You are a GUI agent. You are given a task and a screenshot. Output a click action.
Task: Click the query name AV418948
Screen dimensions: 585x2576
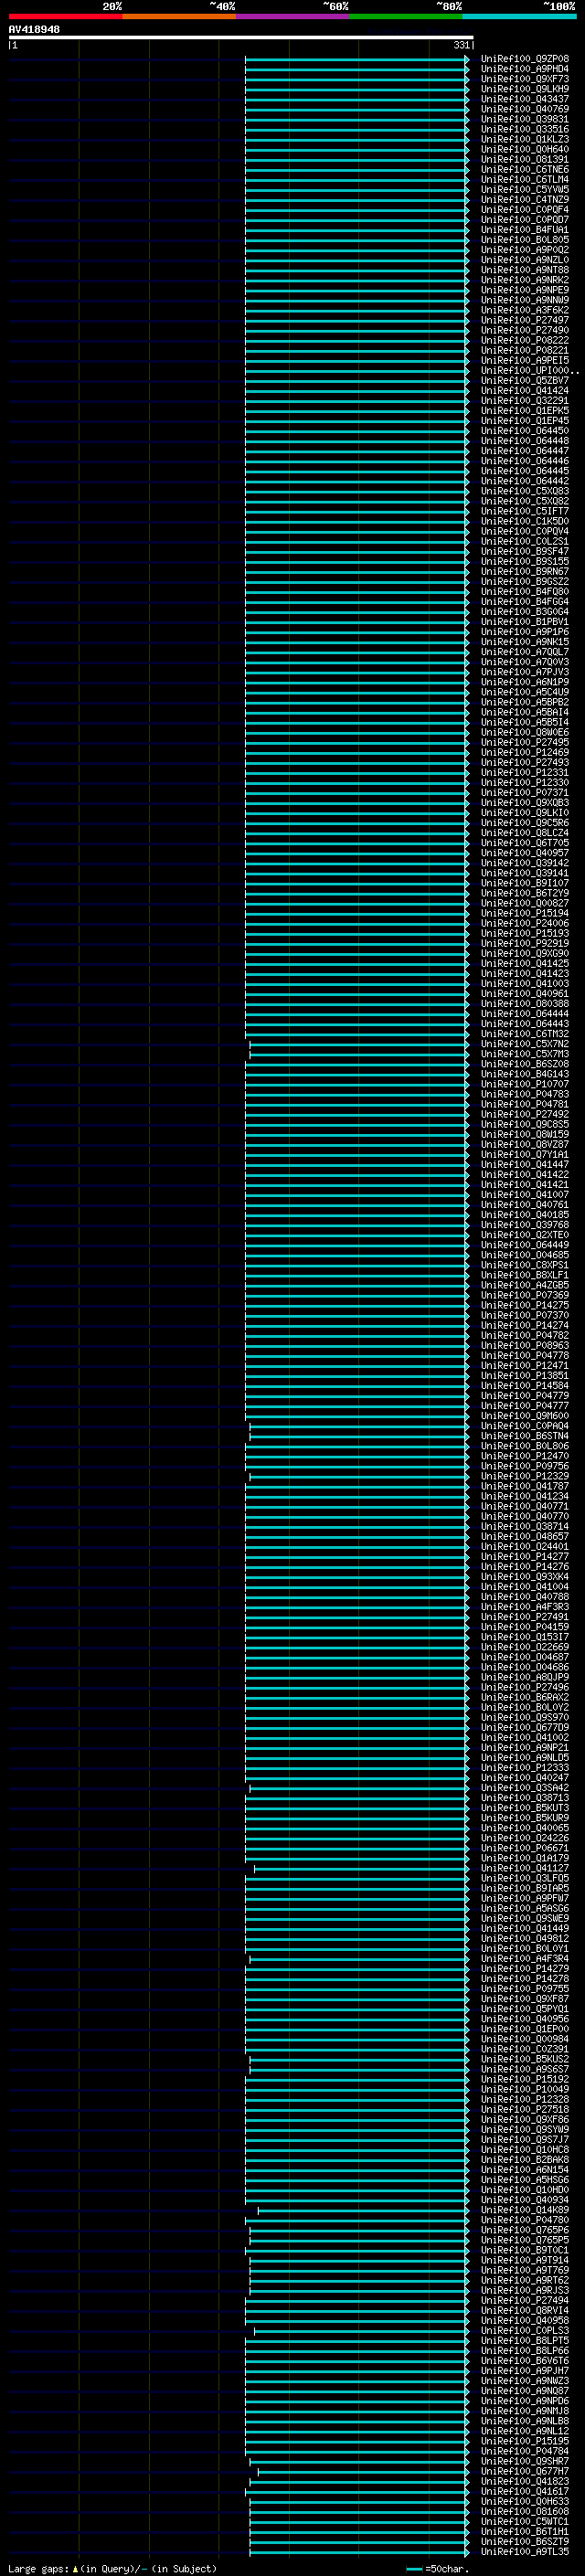tap(34, 29)
